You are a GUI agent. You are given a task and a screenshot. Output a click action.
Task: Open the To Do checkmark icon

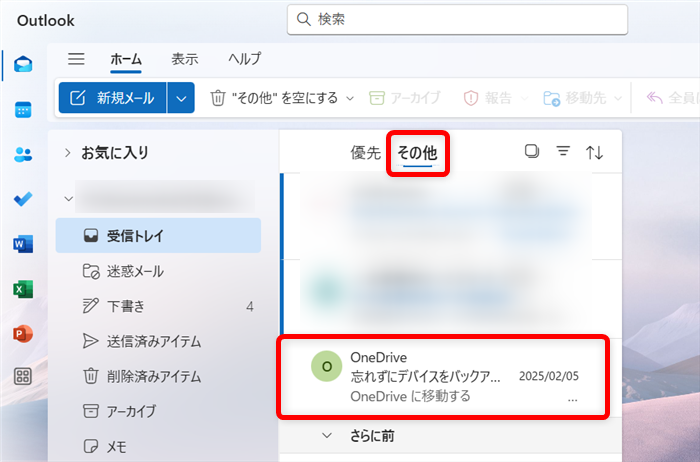pos(23,198)
